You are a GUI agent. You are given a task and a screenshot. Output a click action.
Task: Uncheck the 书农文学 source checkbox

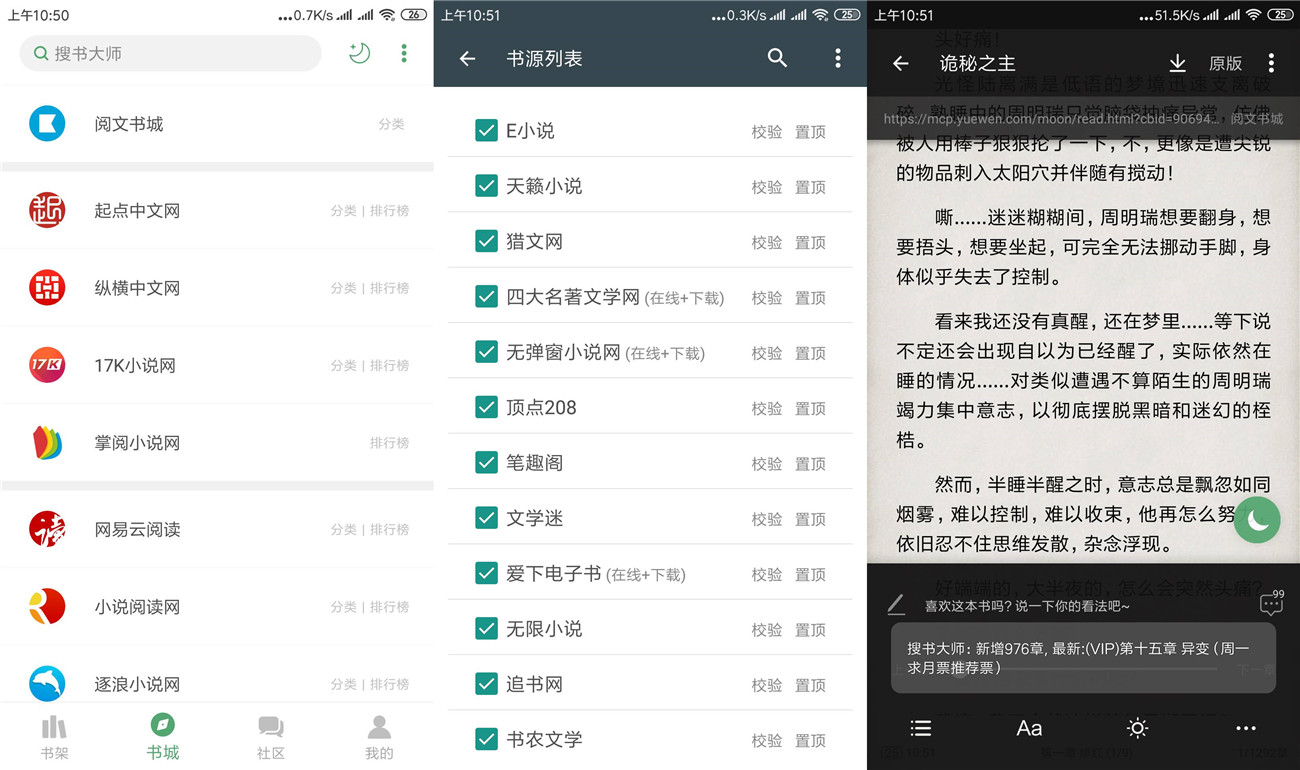click(x=486, y=740)
